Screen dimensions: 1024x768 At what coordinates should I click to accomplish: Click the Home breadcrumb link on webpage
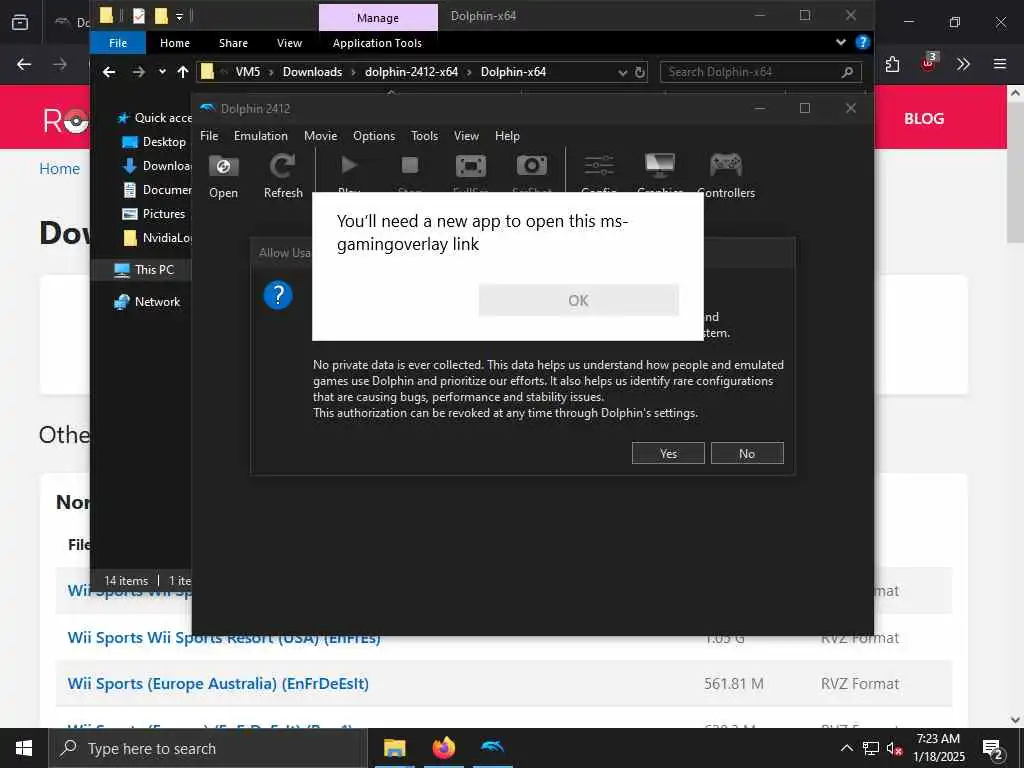pos(59,168)
